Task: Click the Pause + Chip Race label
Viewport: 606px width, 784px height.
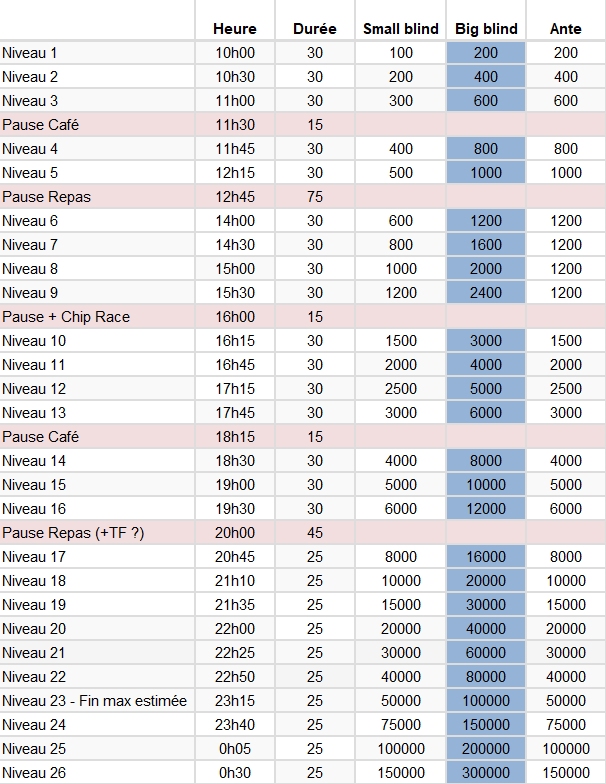Action: [97, 317]
